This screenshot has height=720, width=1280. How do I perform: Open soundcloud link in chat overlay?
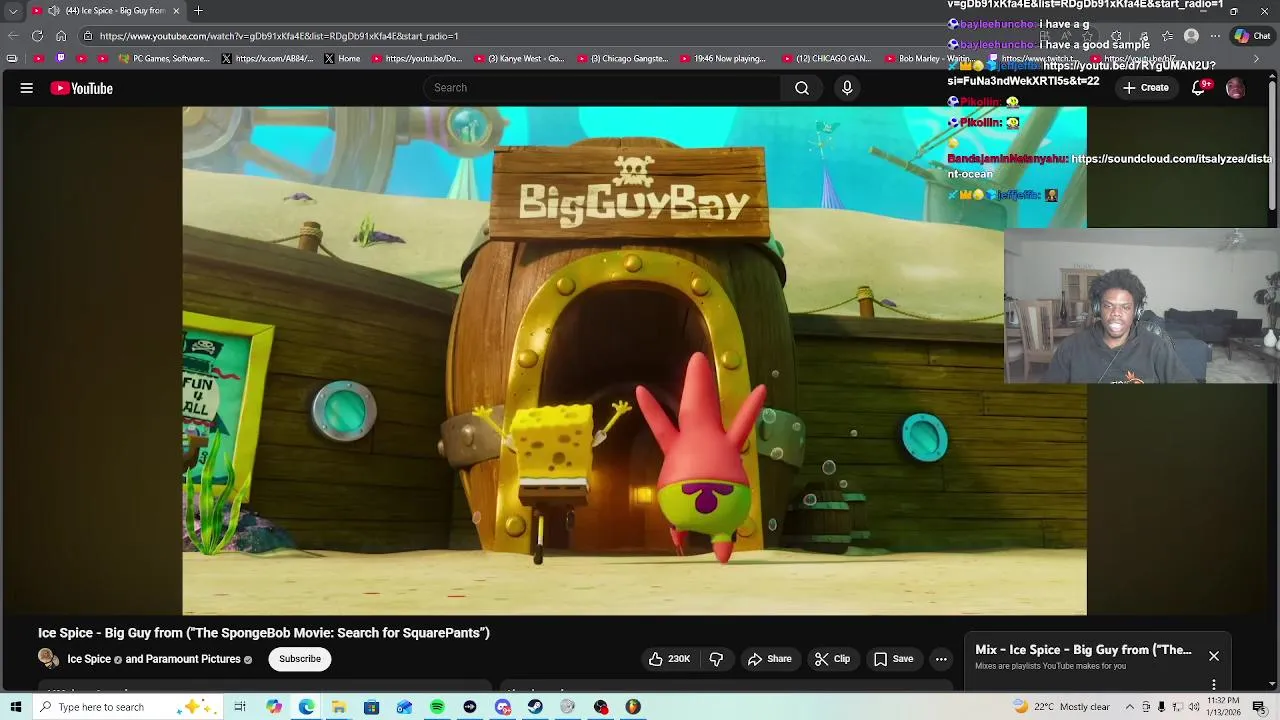(x=1110, y=166)
